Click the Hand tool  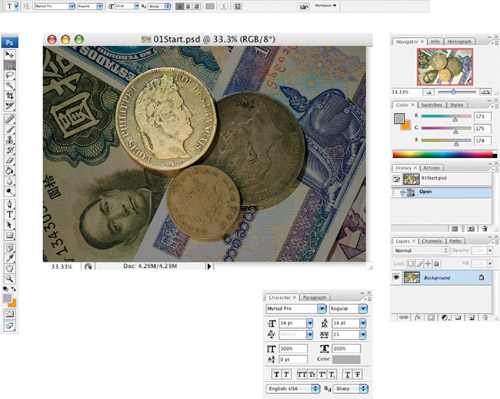tap(10, 268)
